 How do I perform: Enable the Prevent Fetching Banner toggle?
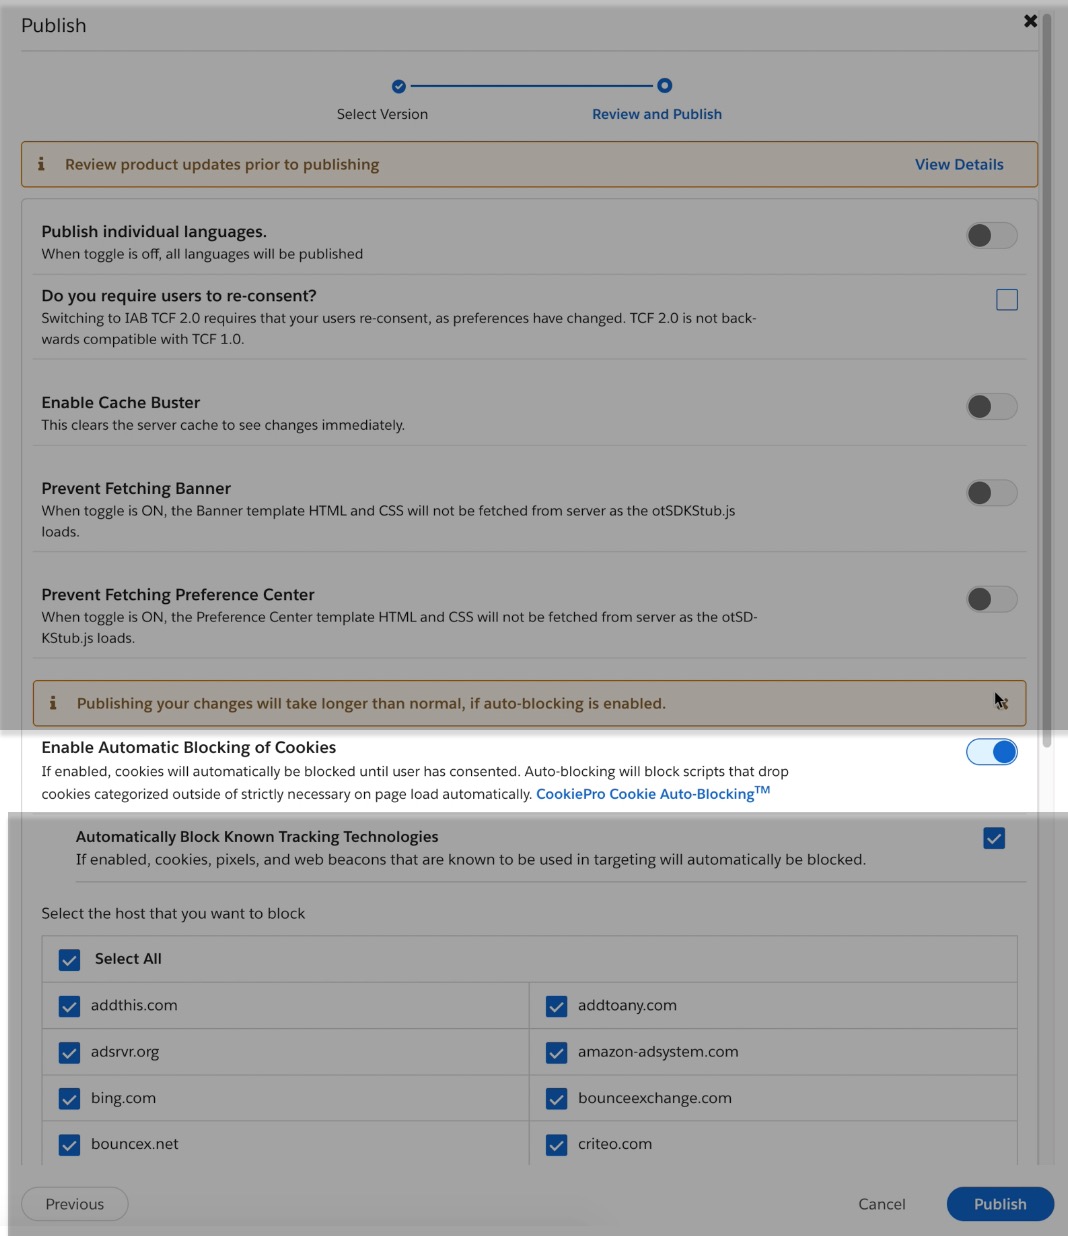coord(991,492)
